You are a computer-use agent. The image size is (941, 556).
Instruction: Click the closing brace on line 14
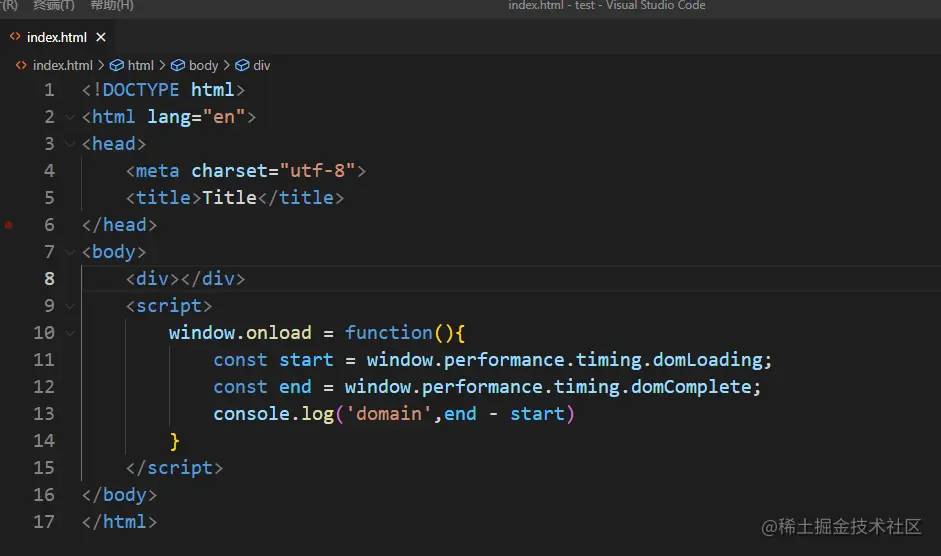coord(175,441)
